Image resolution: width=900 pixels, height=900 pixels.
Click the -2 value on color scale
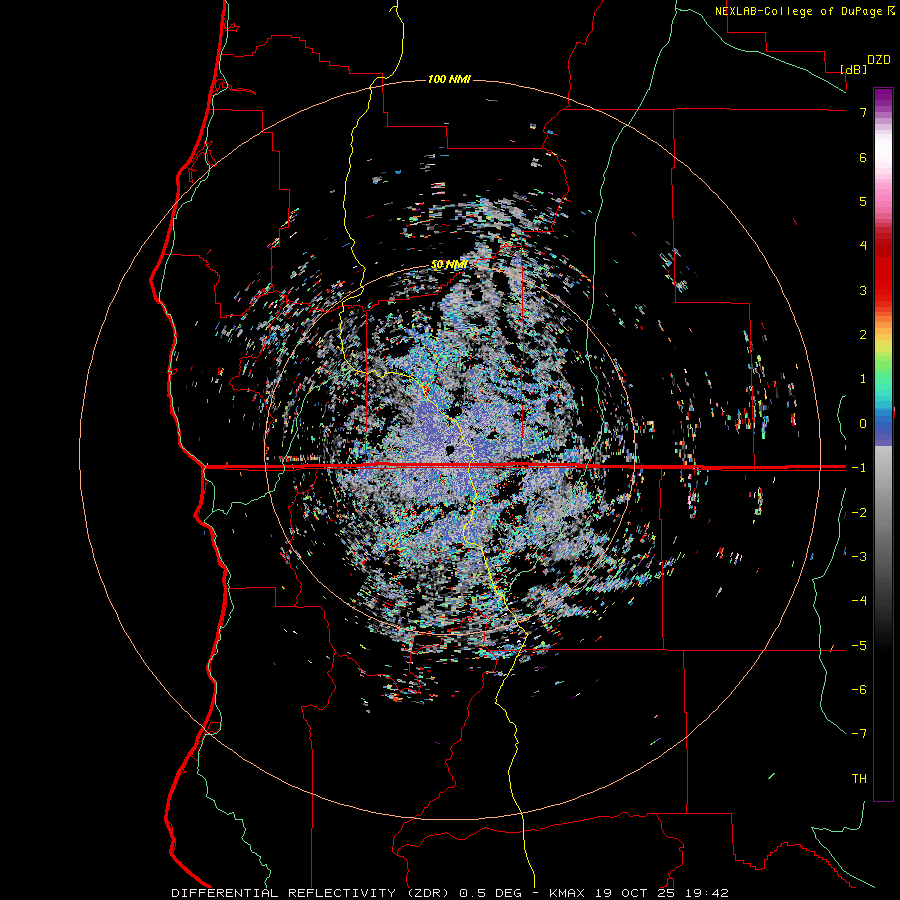pyautogui.click(x=859, y=513)
